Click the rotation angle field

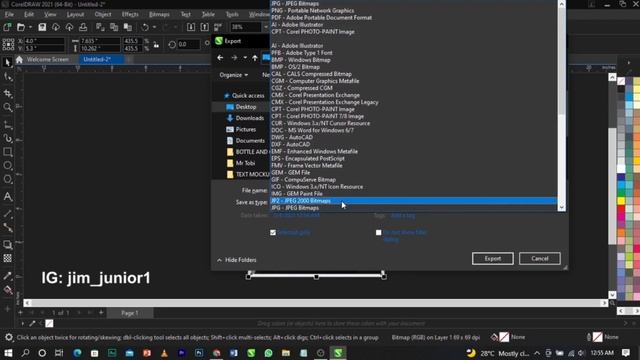pyautogui.click(x=189, y=44)
